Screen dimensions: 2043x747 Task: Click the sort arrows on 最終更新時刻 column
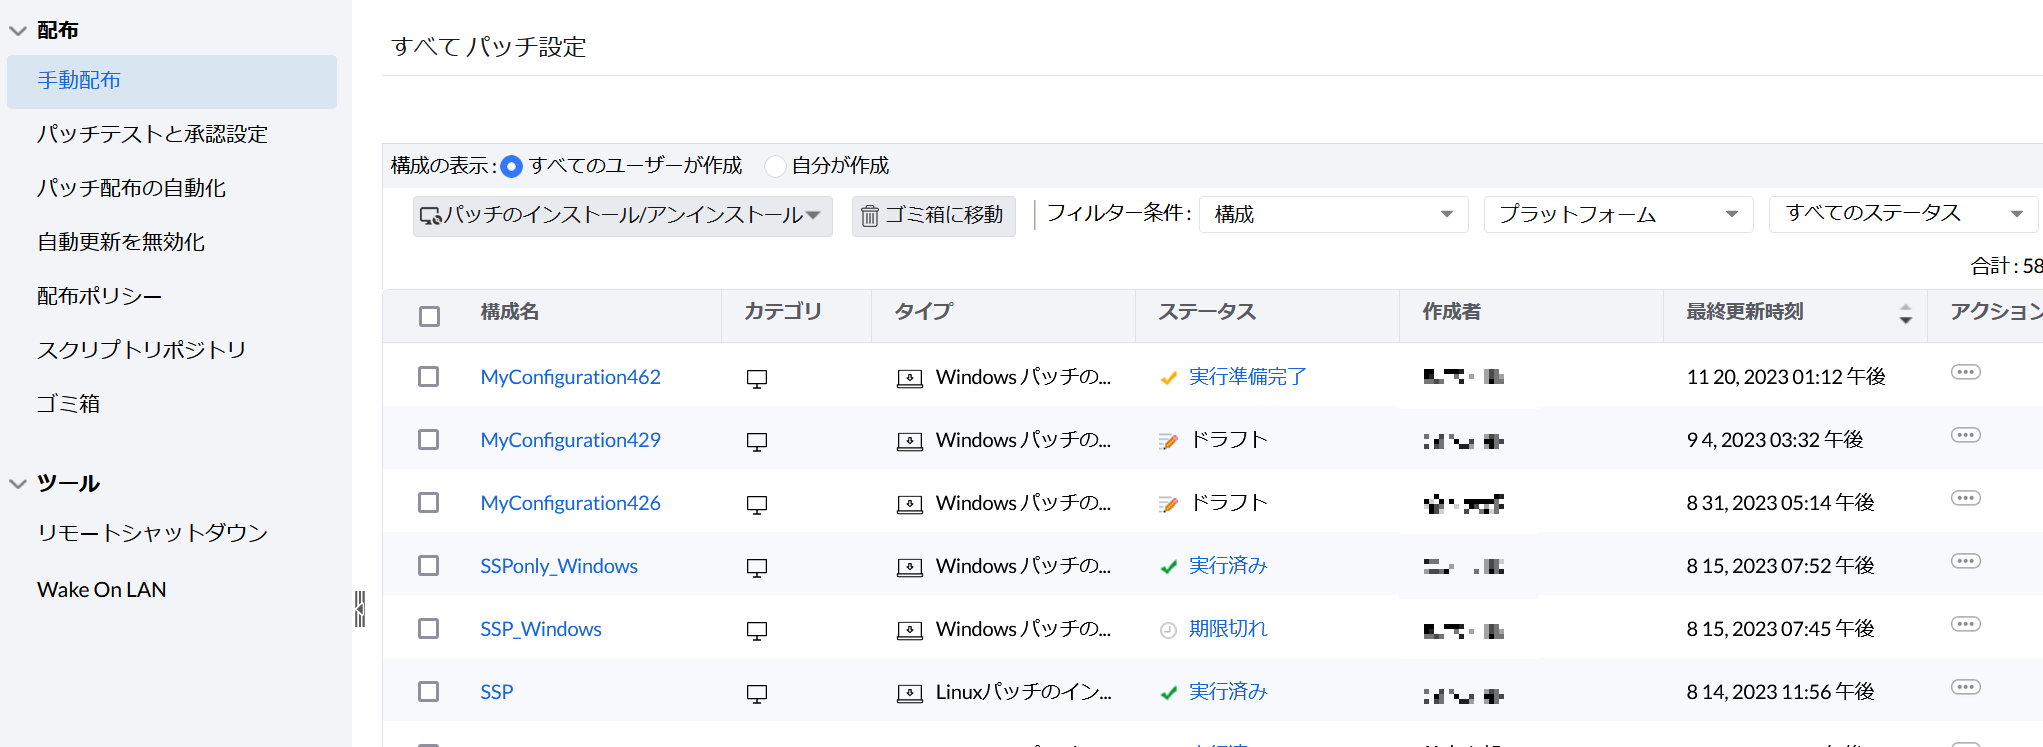point(1905,313)
